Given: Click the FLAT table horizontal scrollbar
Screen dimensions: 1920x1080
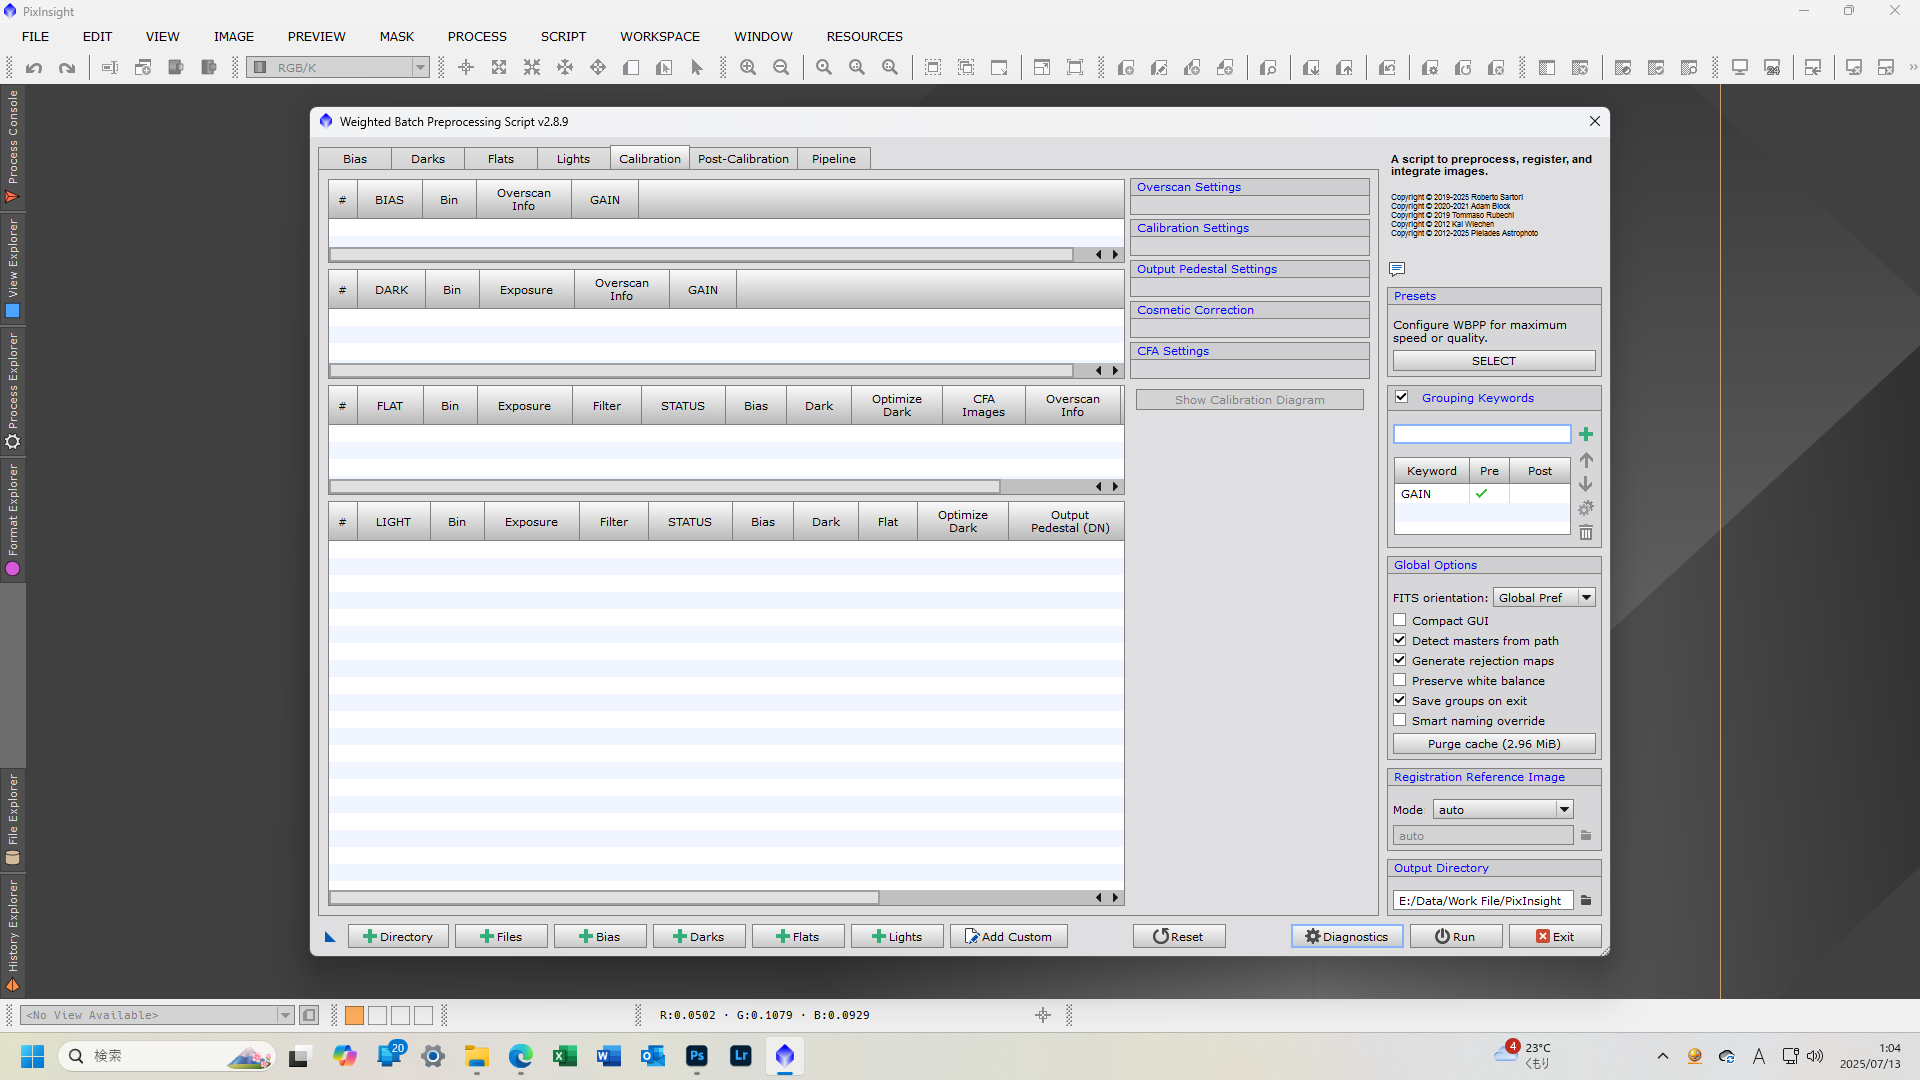Looking at the screenshot, I should 665,487.
